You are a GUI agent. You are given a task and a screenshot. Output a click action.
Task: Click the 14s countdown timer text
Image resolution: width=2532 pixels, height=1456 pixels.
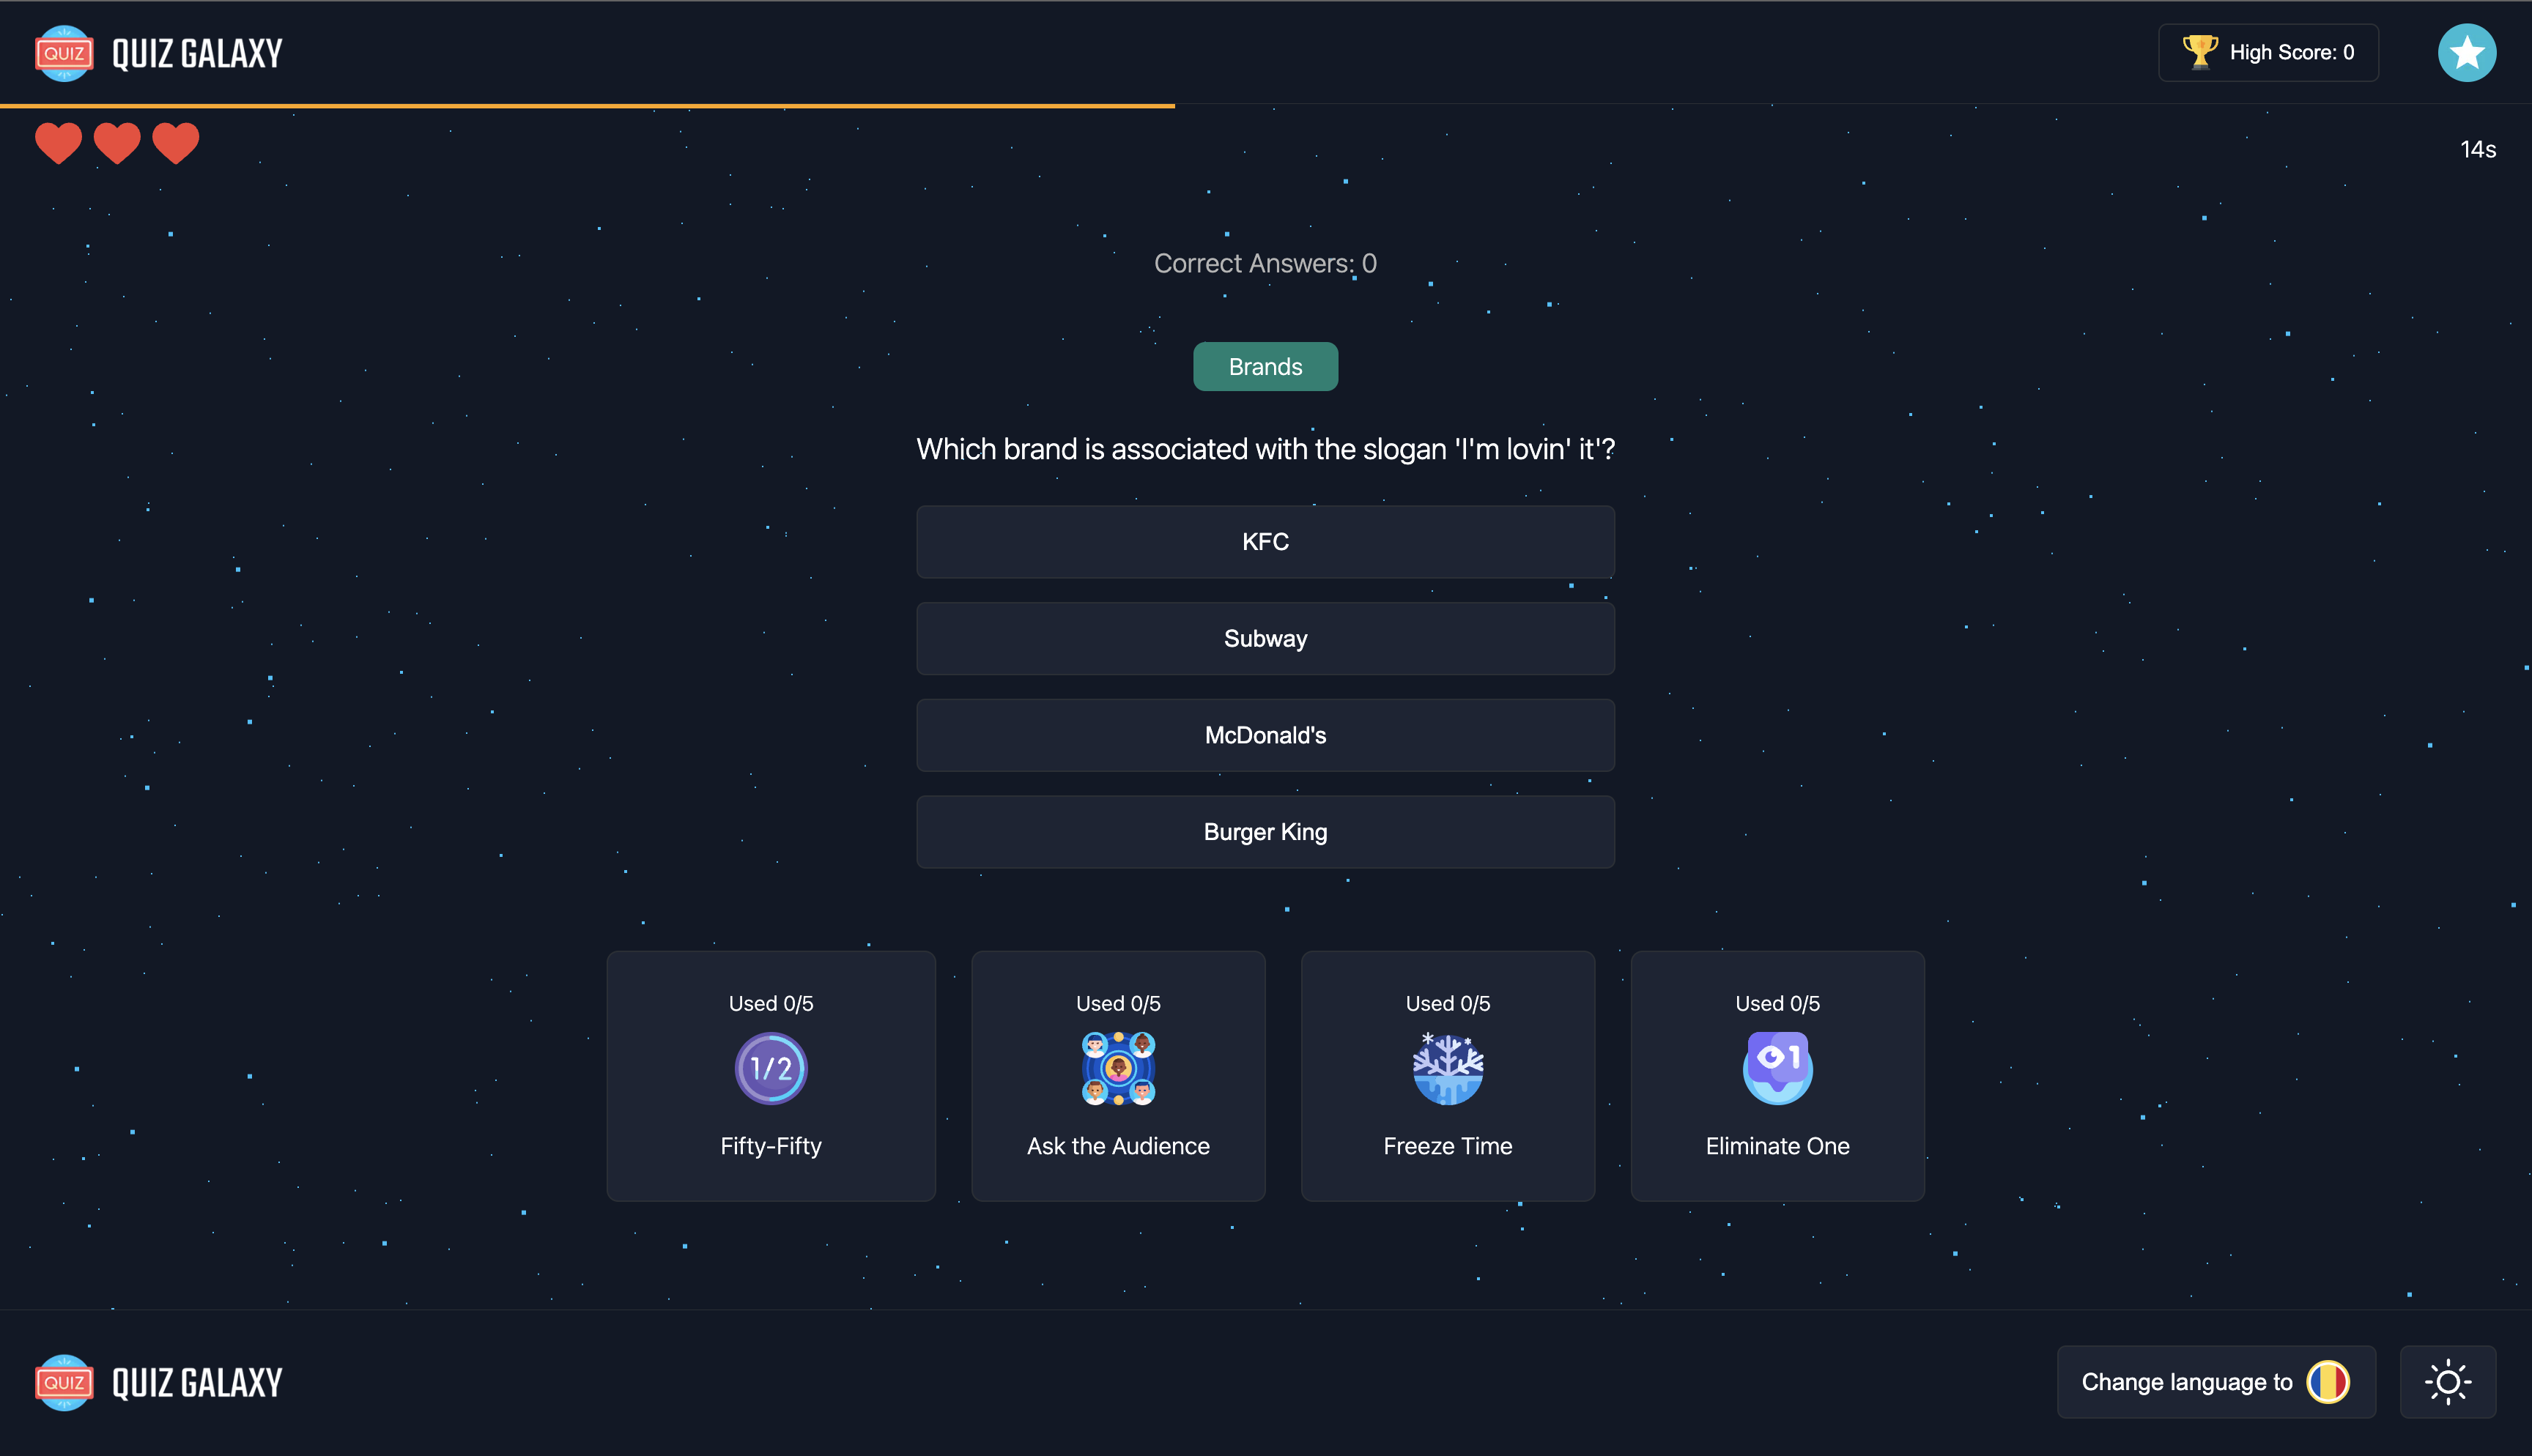coord(2477,150)
